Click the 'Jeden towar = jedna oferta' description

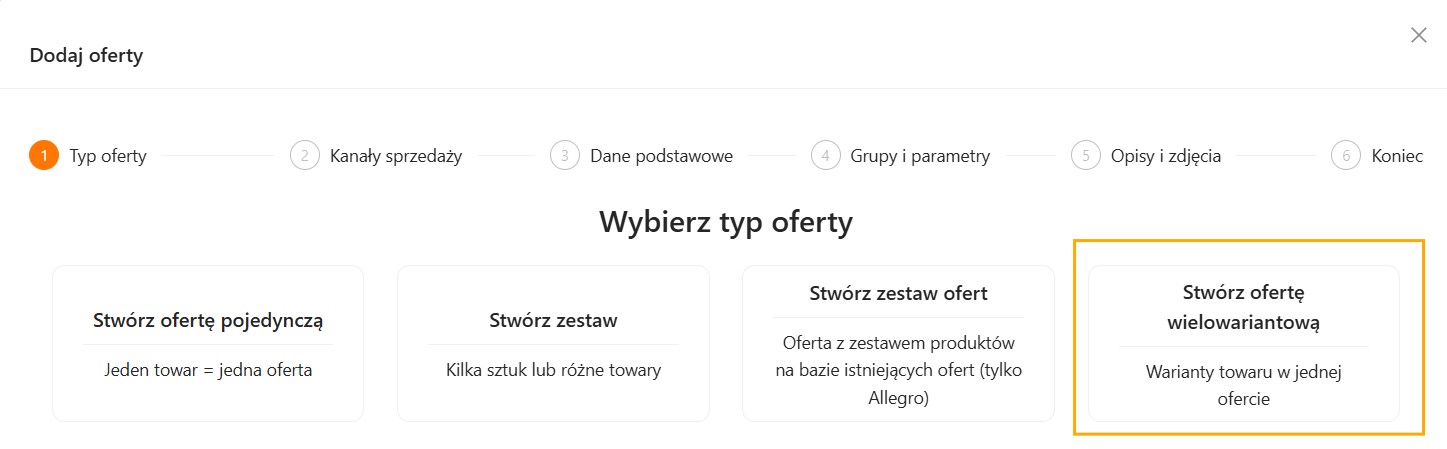pyautogui.click(x=208, y=370)
